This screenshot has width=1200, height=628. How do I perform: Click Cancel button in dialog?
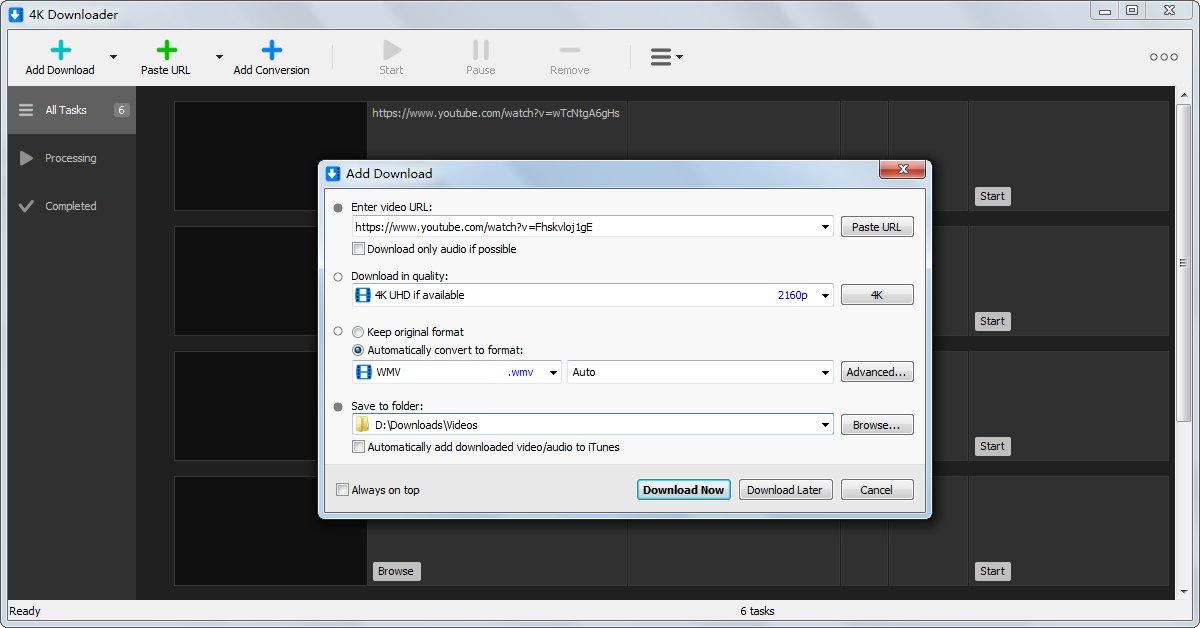point(877,490)
